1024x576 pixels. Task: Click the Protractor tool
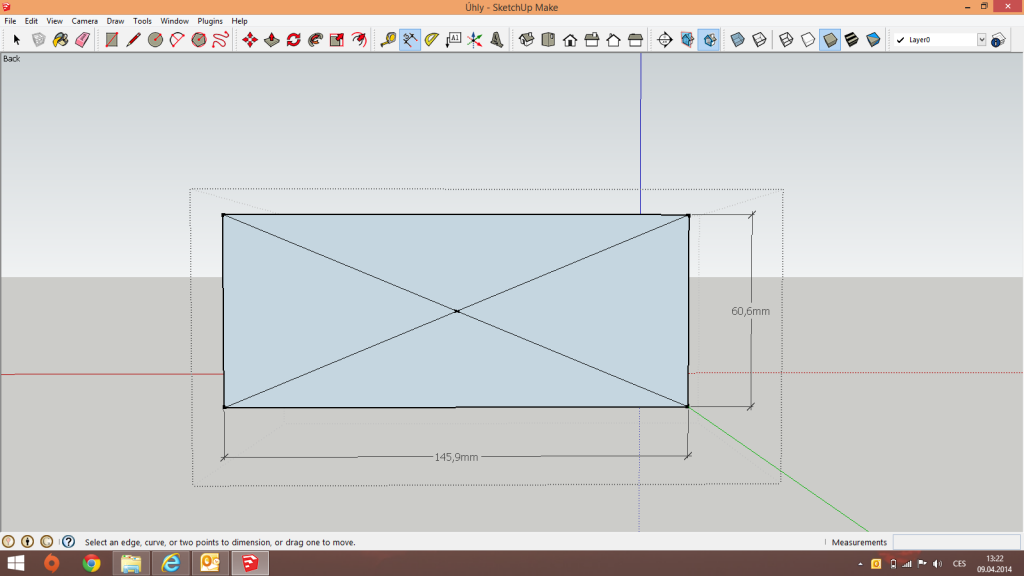click(x=431, y=40)
